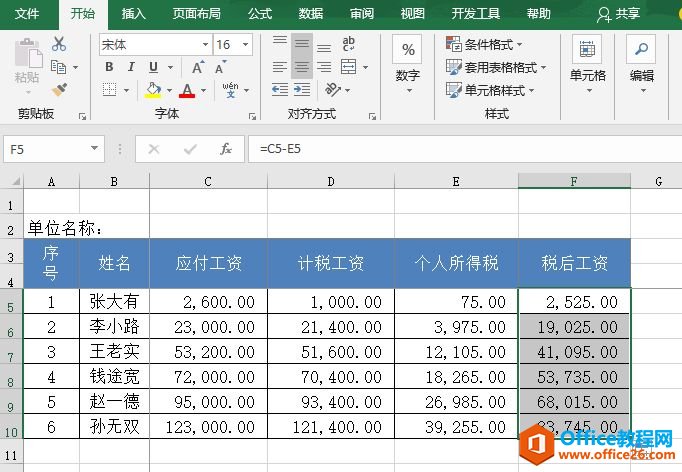682x472 pixels.
Task: Open the Editing 编辑 search group
Action: [x=642, y=64]
